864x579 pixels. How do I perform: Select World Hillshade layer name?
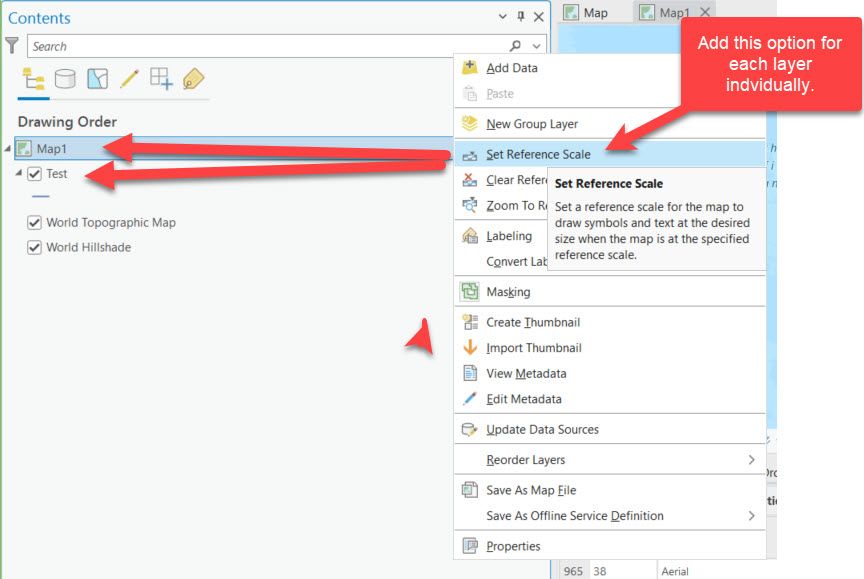88,247
